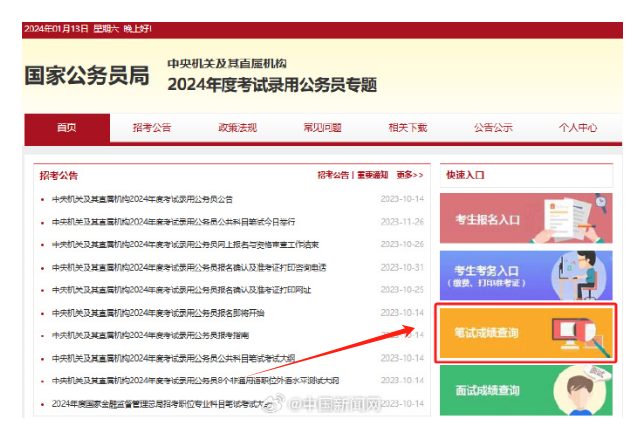Click the orange 笔试成绩查询 button

coord(526,333)
